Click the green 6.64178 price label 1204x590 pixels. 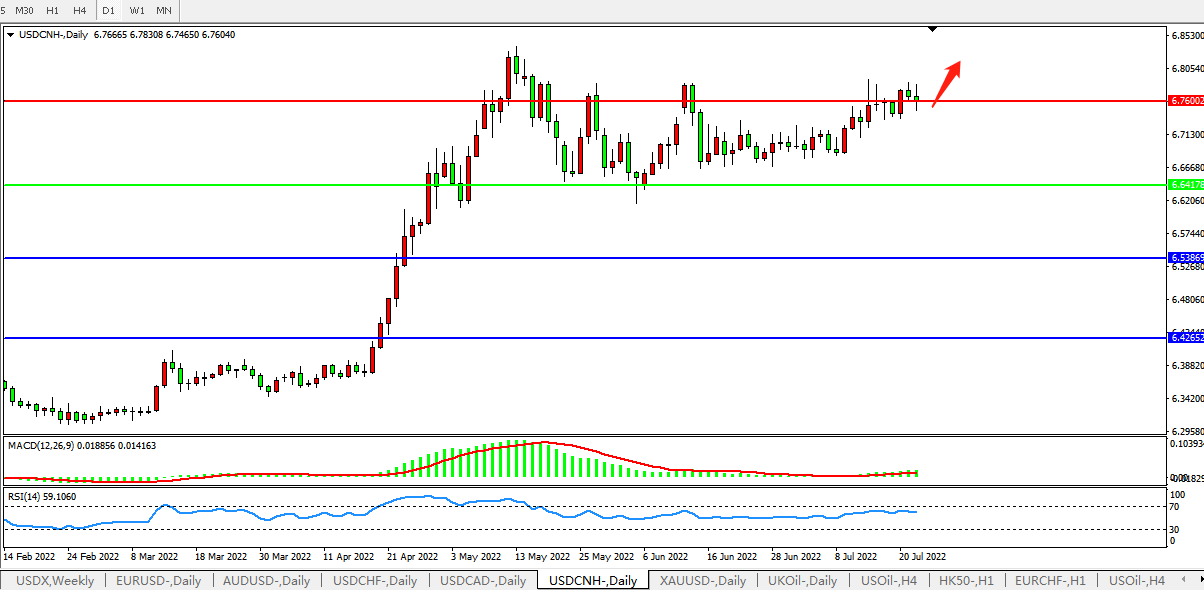tap(1185, 184)
